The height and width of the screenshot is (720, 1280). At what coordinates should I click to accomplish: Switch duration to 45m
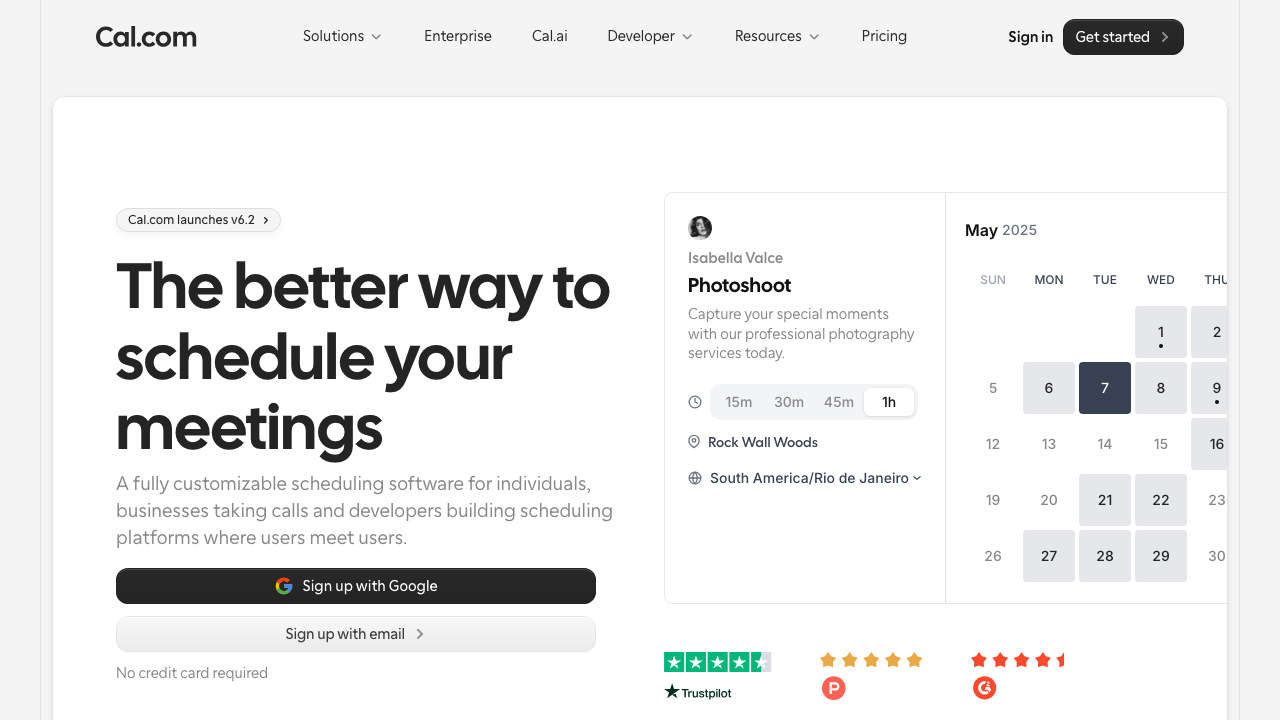[x=839, y=401]
